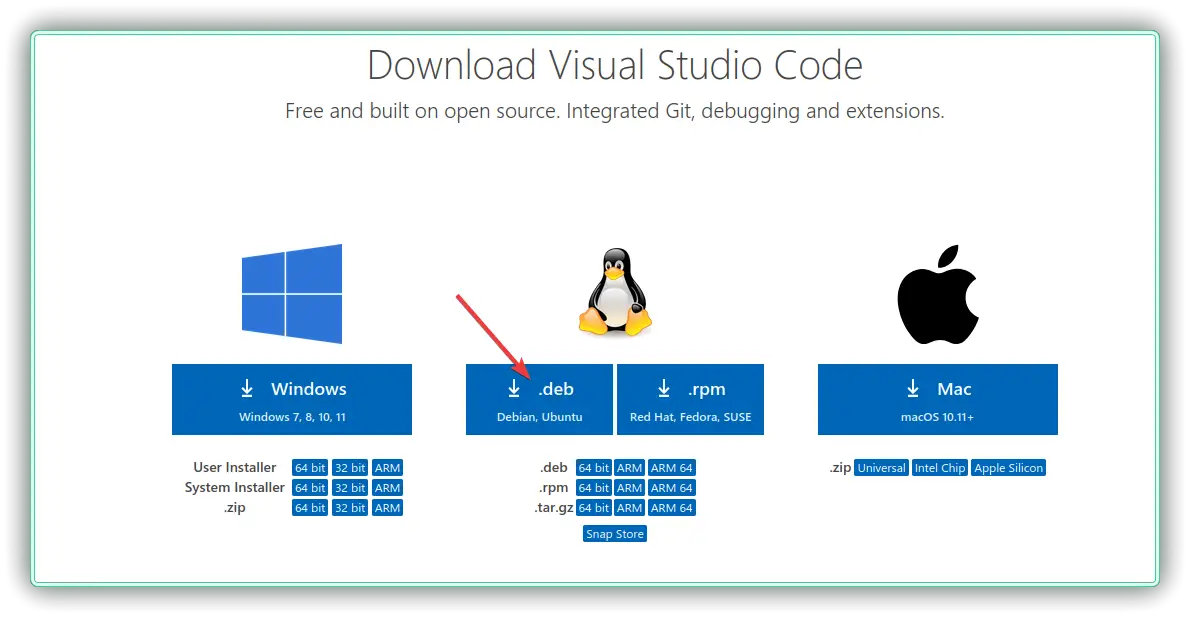
Task: Choose Windows .zip ARM
Action: click(x=387, y=508)
